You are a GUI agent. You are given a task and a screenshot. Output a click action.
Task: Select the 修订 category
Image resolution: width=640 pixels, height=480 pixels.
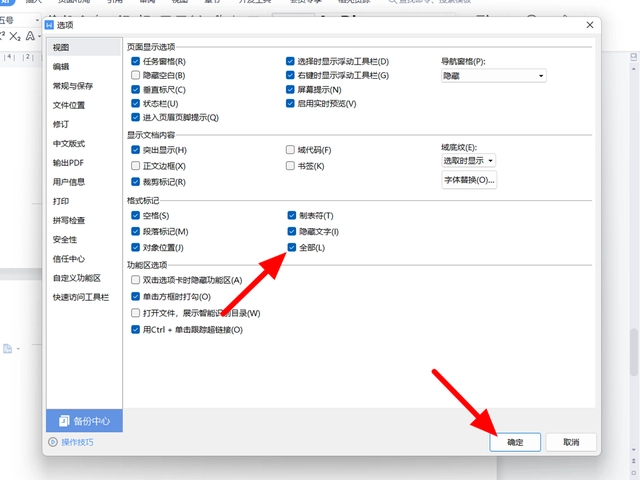(84, 124)
